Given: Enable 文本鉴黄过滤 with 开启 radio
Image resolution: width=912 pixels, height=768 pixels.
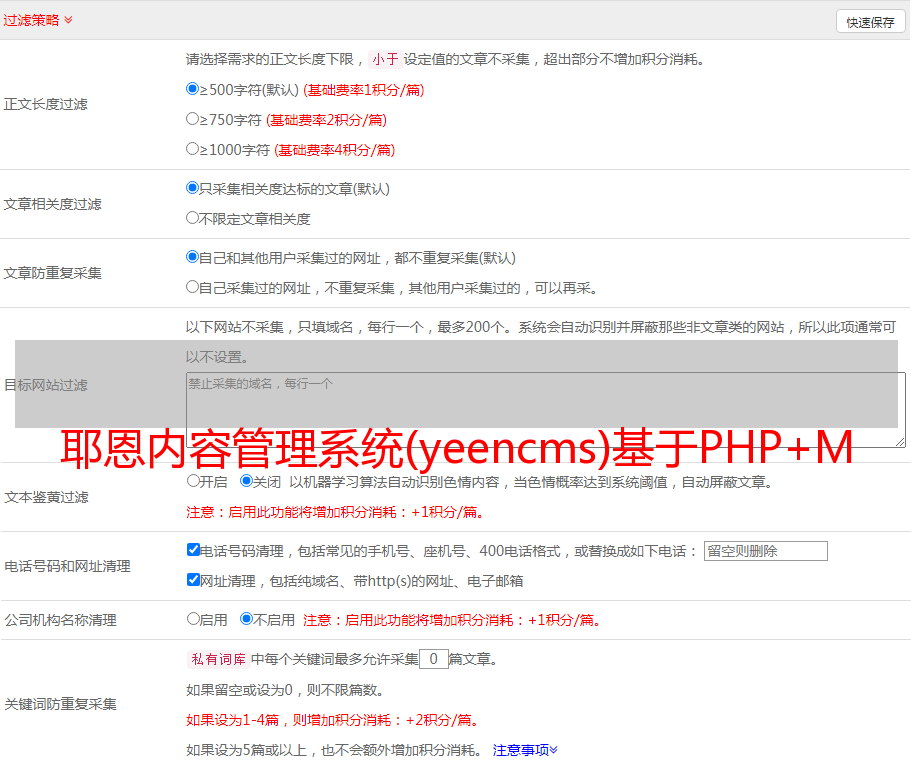Looking at the screenshot, I should (193, 481).
